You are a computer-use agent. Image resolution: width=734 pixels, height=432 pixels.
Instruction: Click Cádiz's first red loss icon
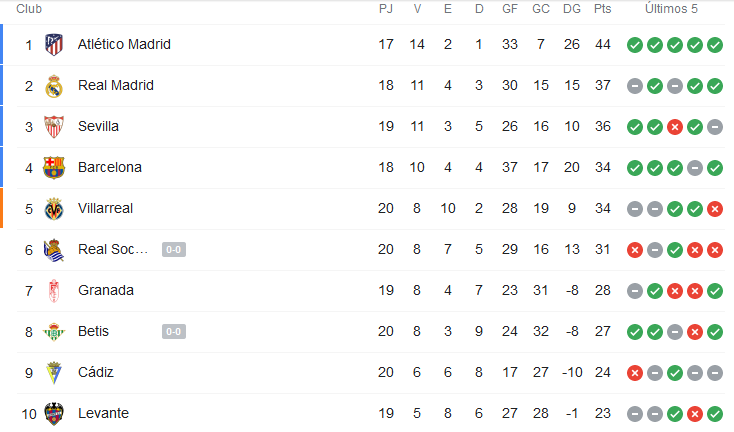point(635,373)
